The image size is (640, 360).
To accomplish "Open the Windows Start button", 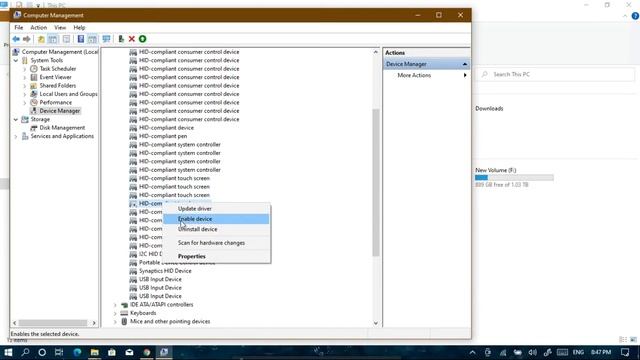I will (8, 352).
